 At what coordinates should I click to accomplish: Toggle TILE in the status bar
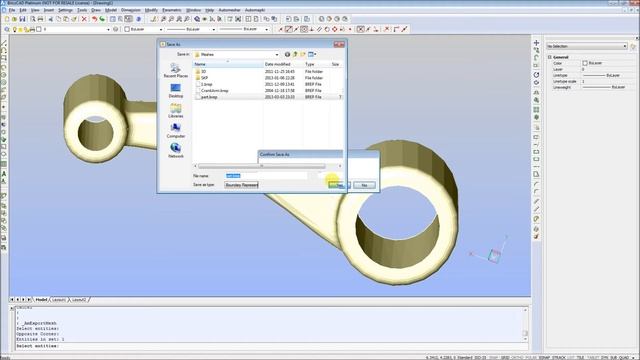pyautogui.click(x=580, y=358)
